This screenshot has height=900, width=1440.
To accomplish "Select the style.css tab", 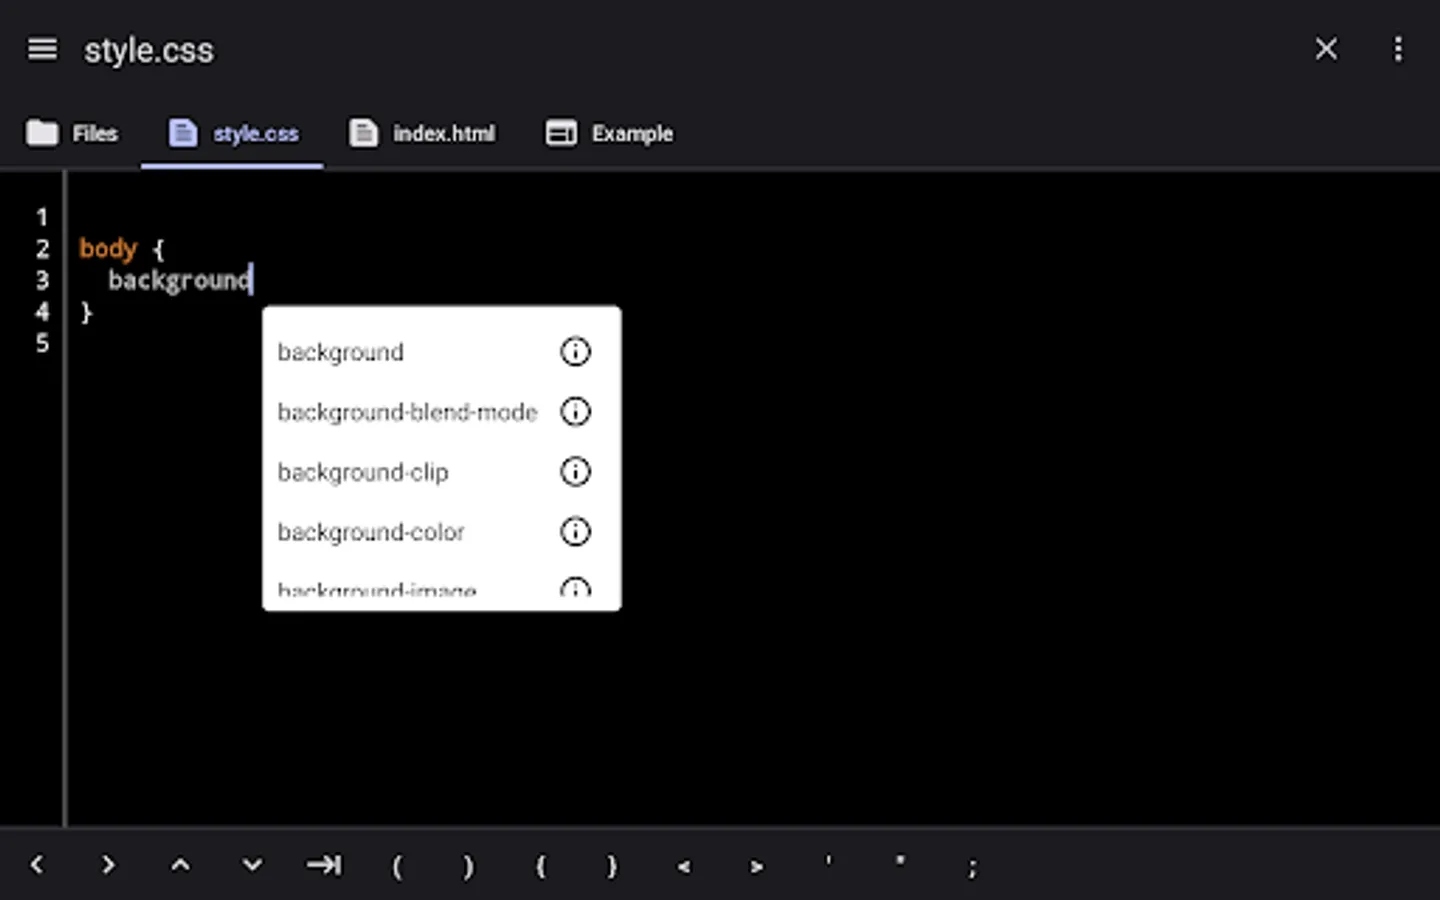I will pyautogui.click(x=234, y=133).
